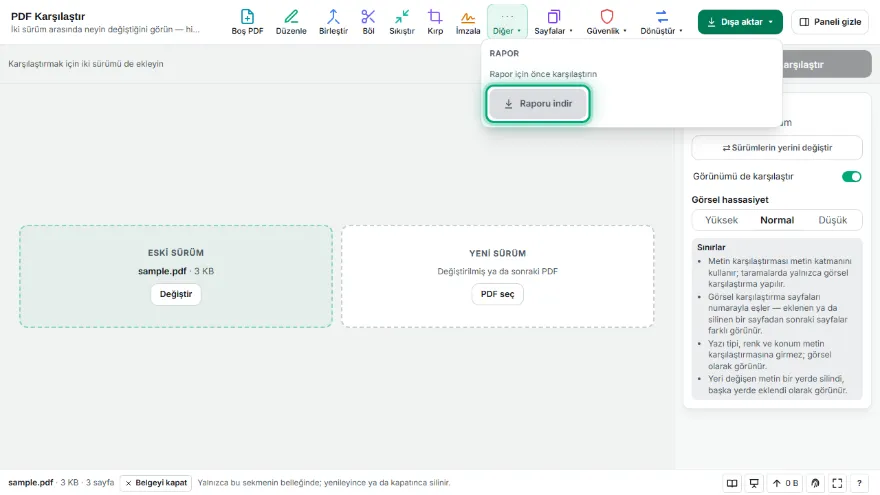Image resolution: width=880 pixels, height=495 pixels.
Task: Expand the Güvenlik dropdown menu
Action: [x=607, y=22]
